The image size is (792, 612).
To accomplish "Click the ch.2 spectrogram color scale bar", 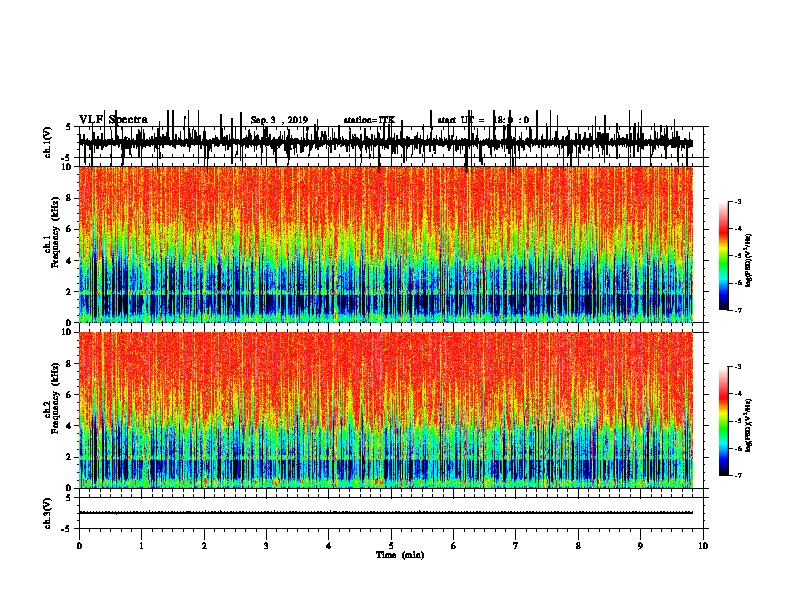I will [724, 421].
